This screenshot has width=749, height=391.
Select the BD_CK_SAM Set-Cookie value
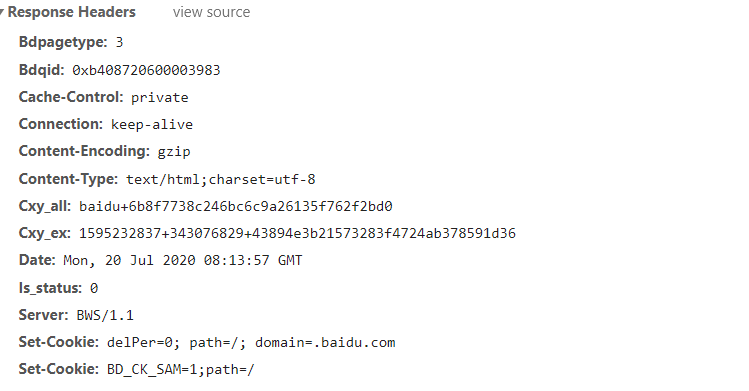click(181, 370)
